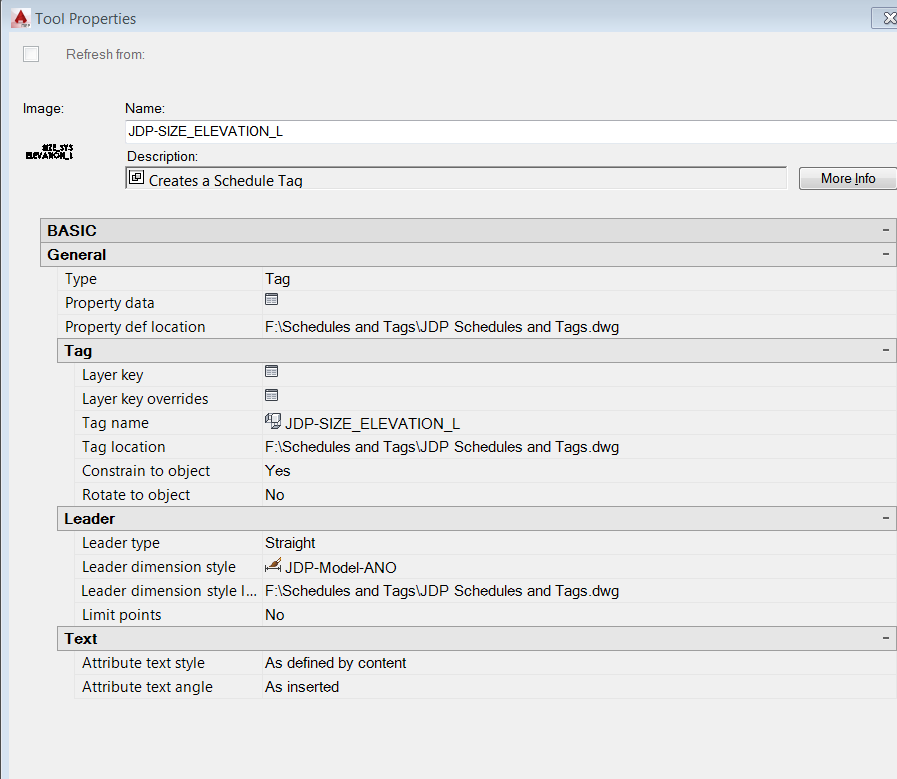Collapse the Text section
This screenshot has height=779, width=897.
884,638
